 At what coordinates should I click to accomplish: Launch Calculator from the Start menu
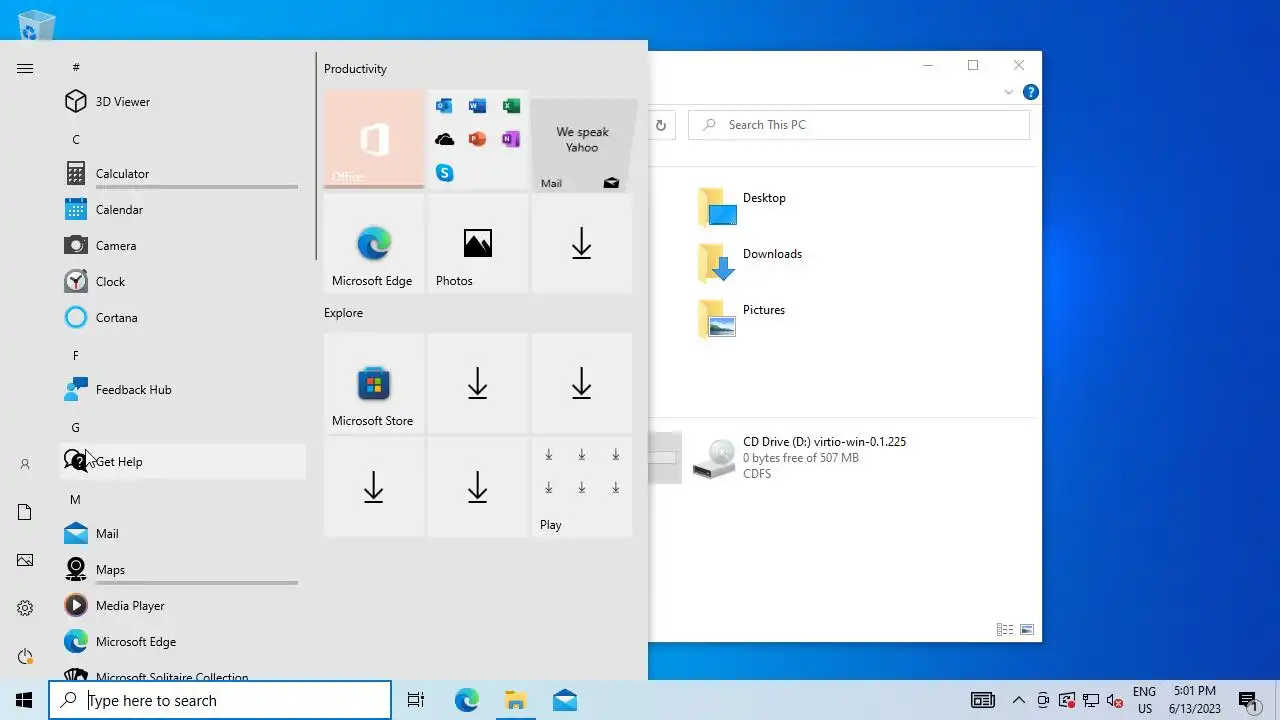point(183,174)
